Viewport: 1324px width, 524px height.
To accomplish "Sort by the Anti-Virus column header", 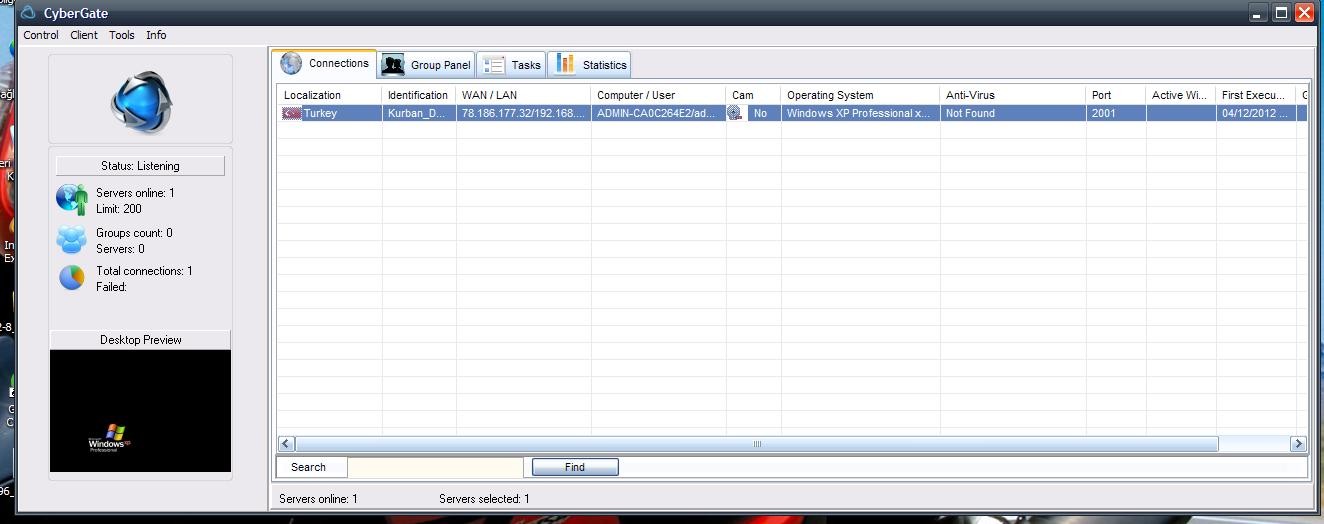I will pyautogui.click(x=1012, y=95).
